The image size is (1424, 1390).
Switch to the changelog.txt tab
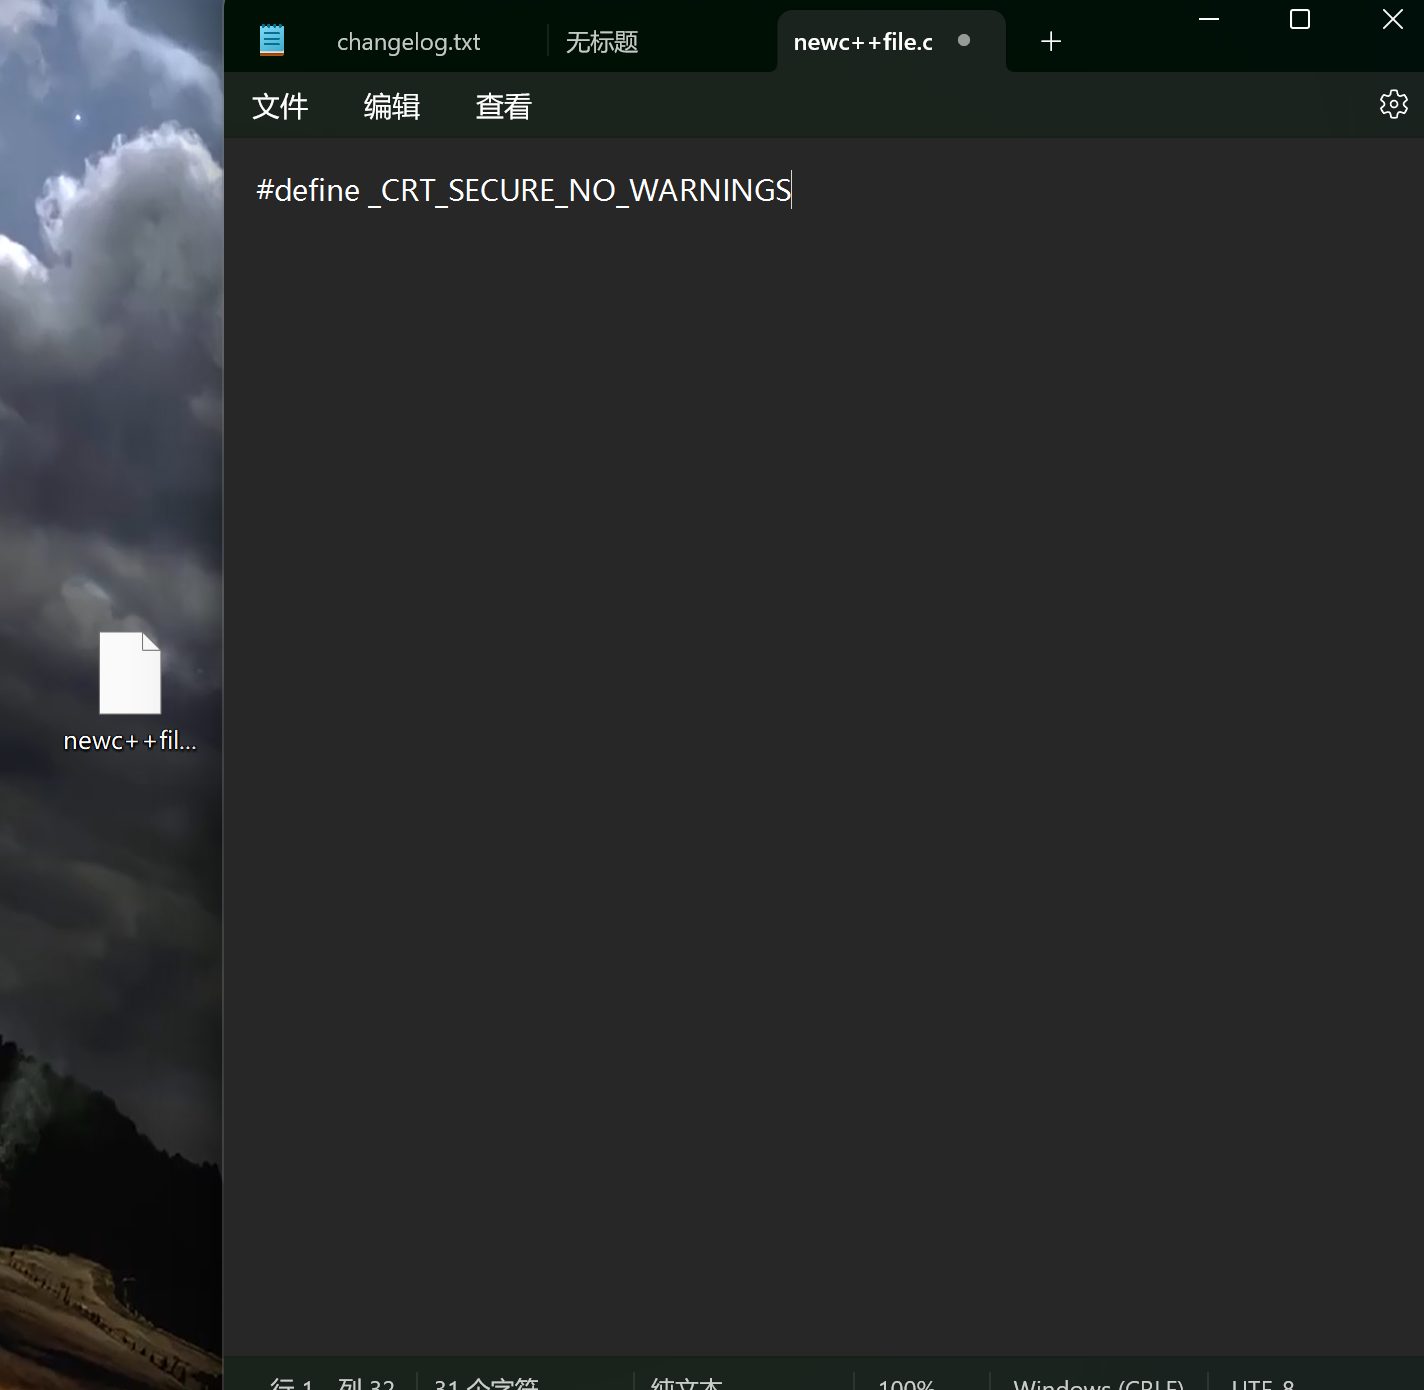coord(408,41)
